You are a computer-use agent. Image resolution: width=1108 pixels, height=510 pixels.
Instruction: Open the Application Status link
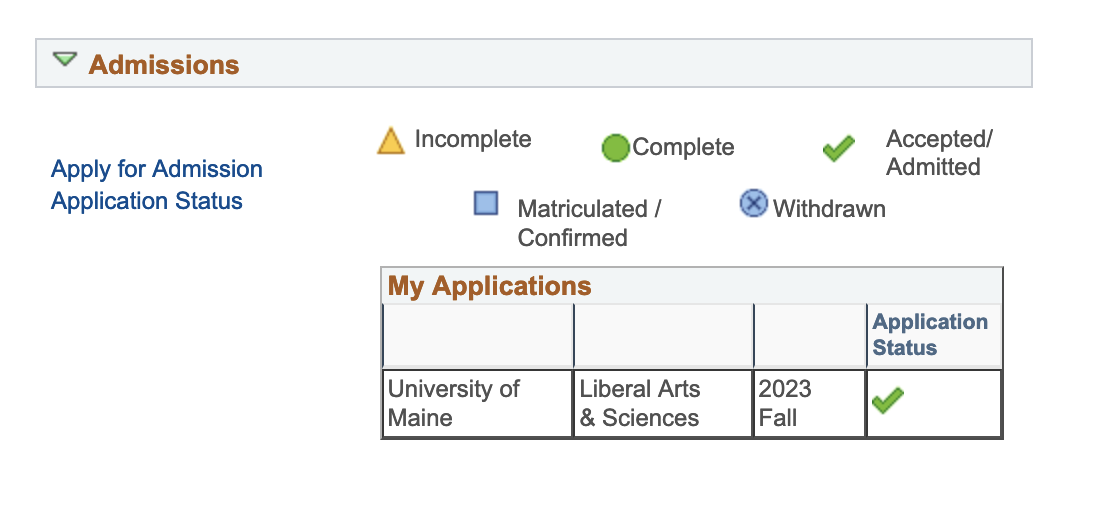point(147,201)
